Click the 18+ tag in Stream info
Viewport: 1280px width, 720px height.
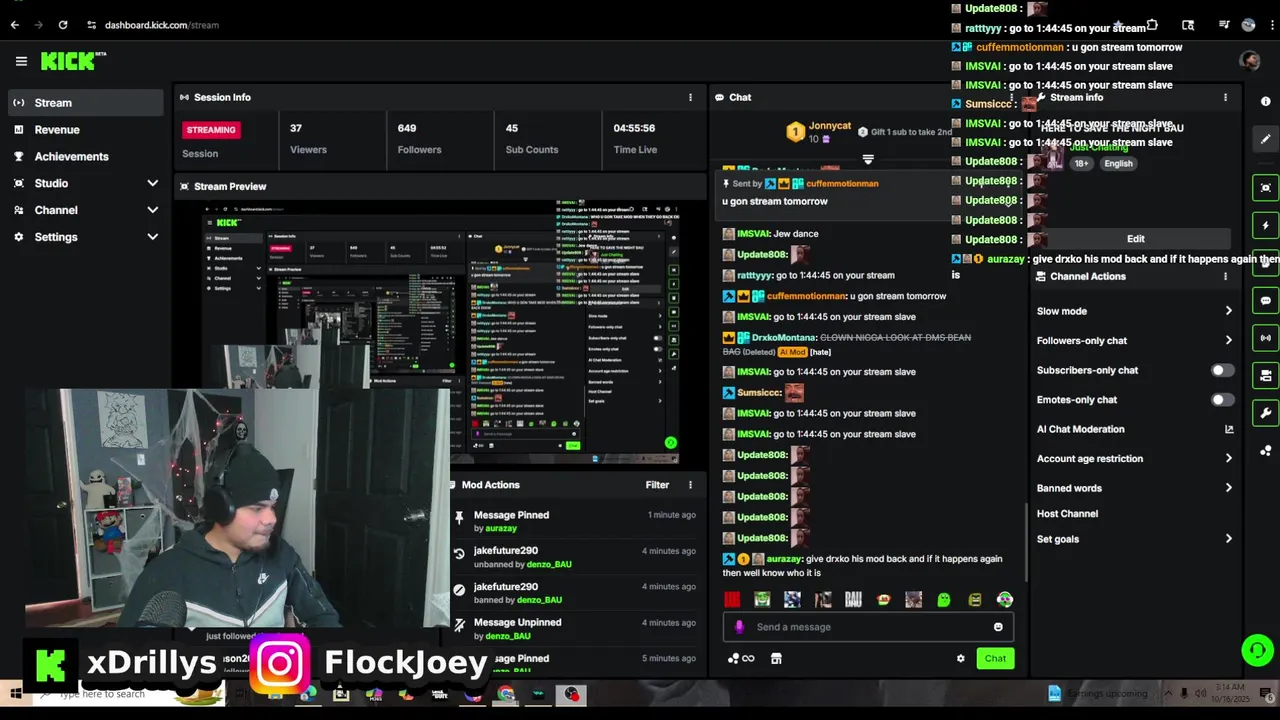coord(1081,164)
